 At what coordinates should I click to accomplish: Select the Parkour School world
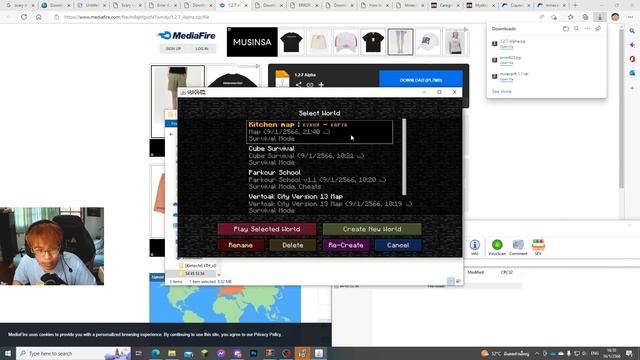(x=320, y=180)
